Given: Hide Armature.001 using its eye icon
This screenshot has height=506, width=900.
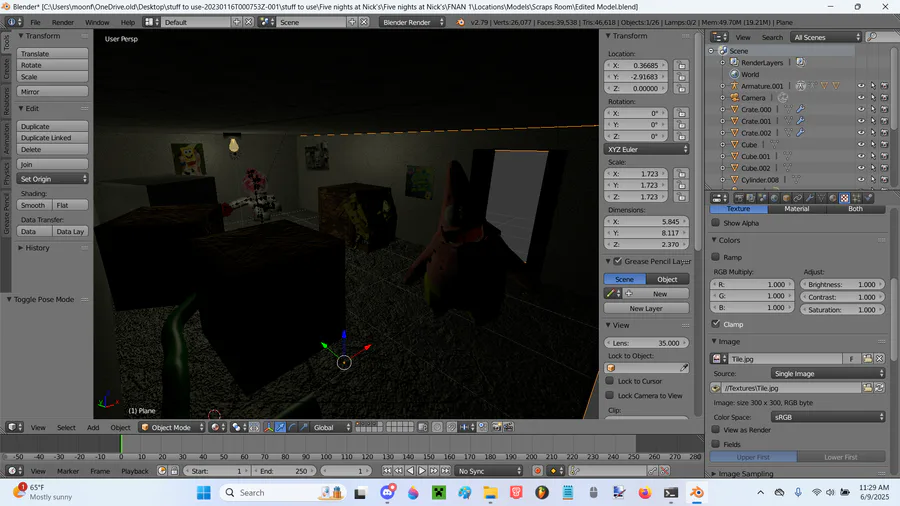Looking at the screenshot, I should (x=860, y=86).
